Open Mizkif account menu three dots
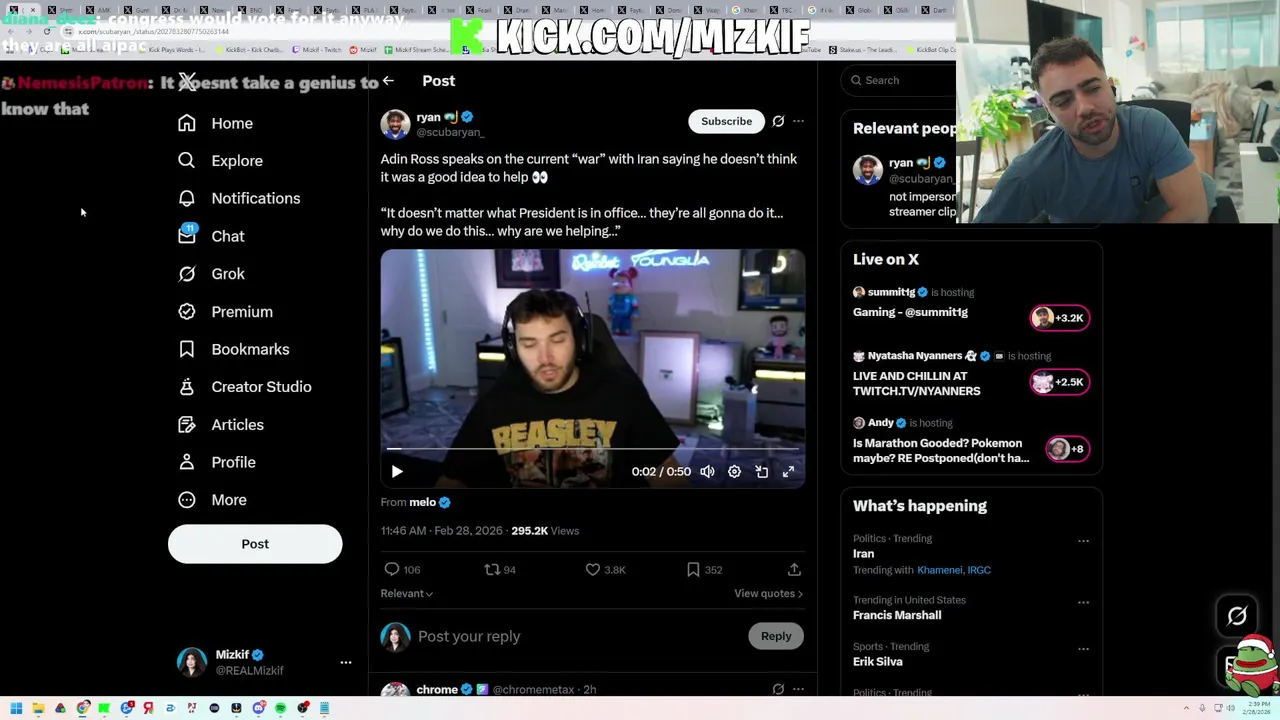The height and width of the screenshot is (720, 1280). coord(346,662)
